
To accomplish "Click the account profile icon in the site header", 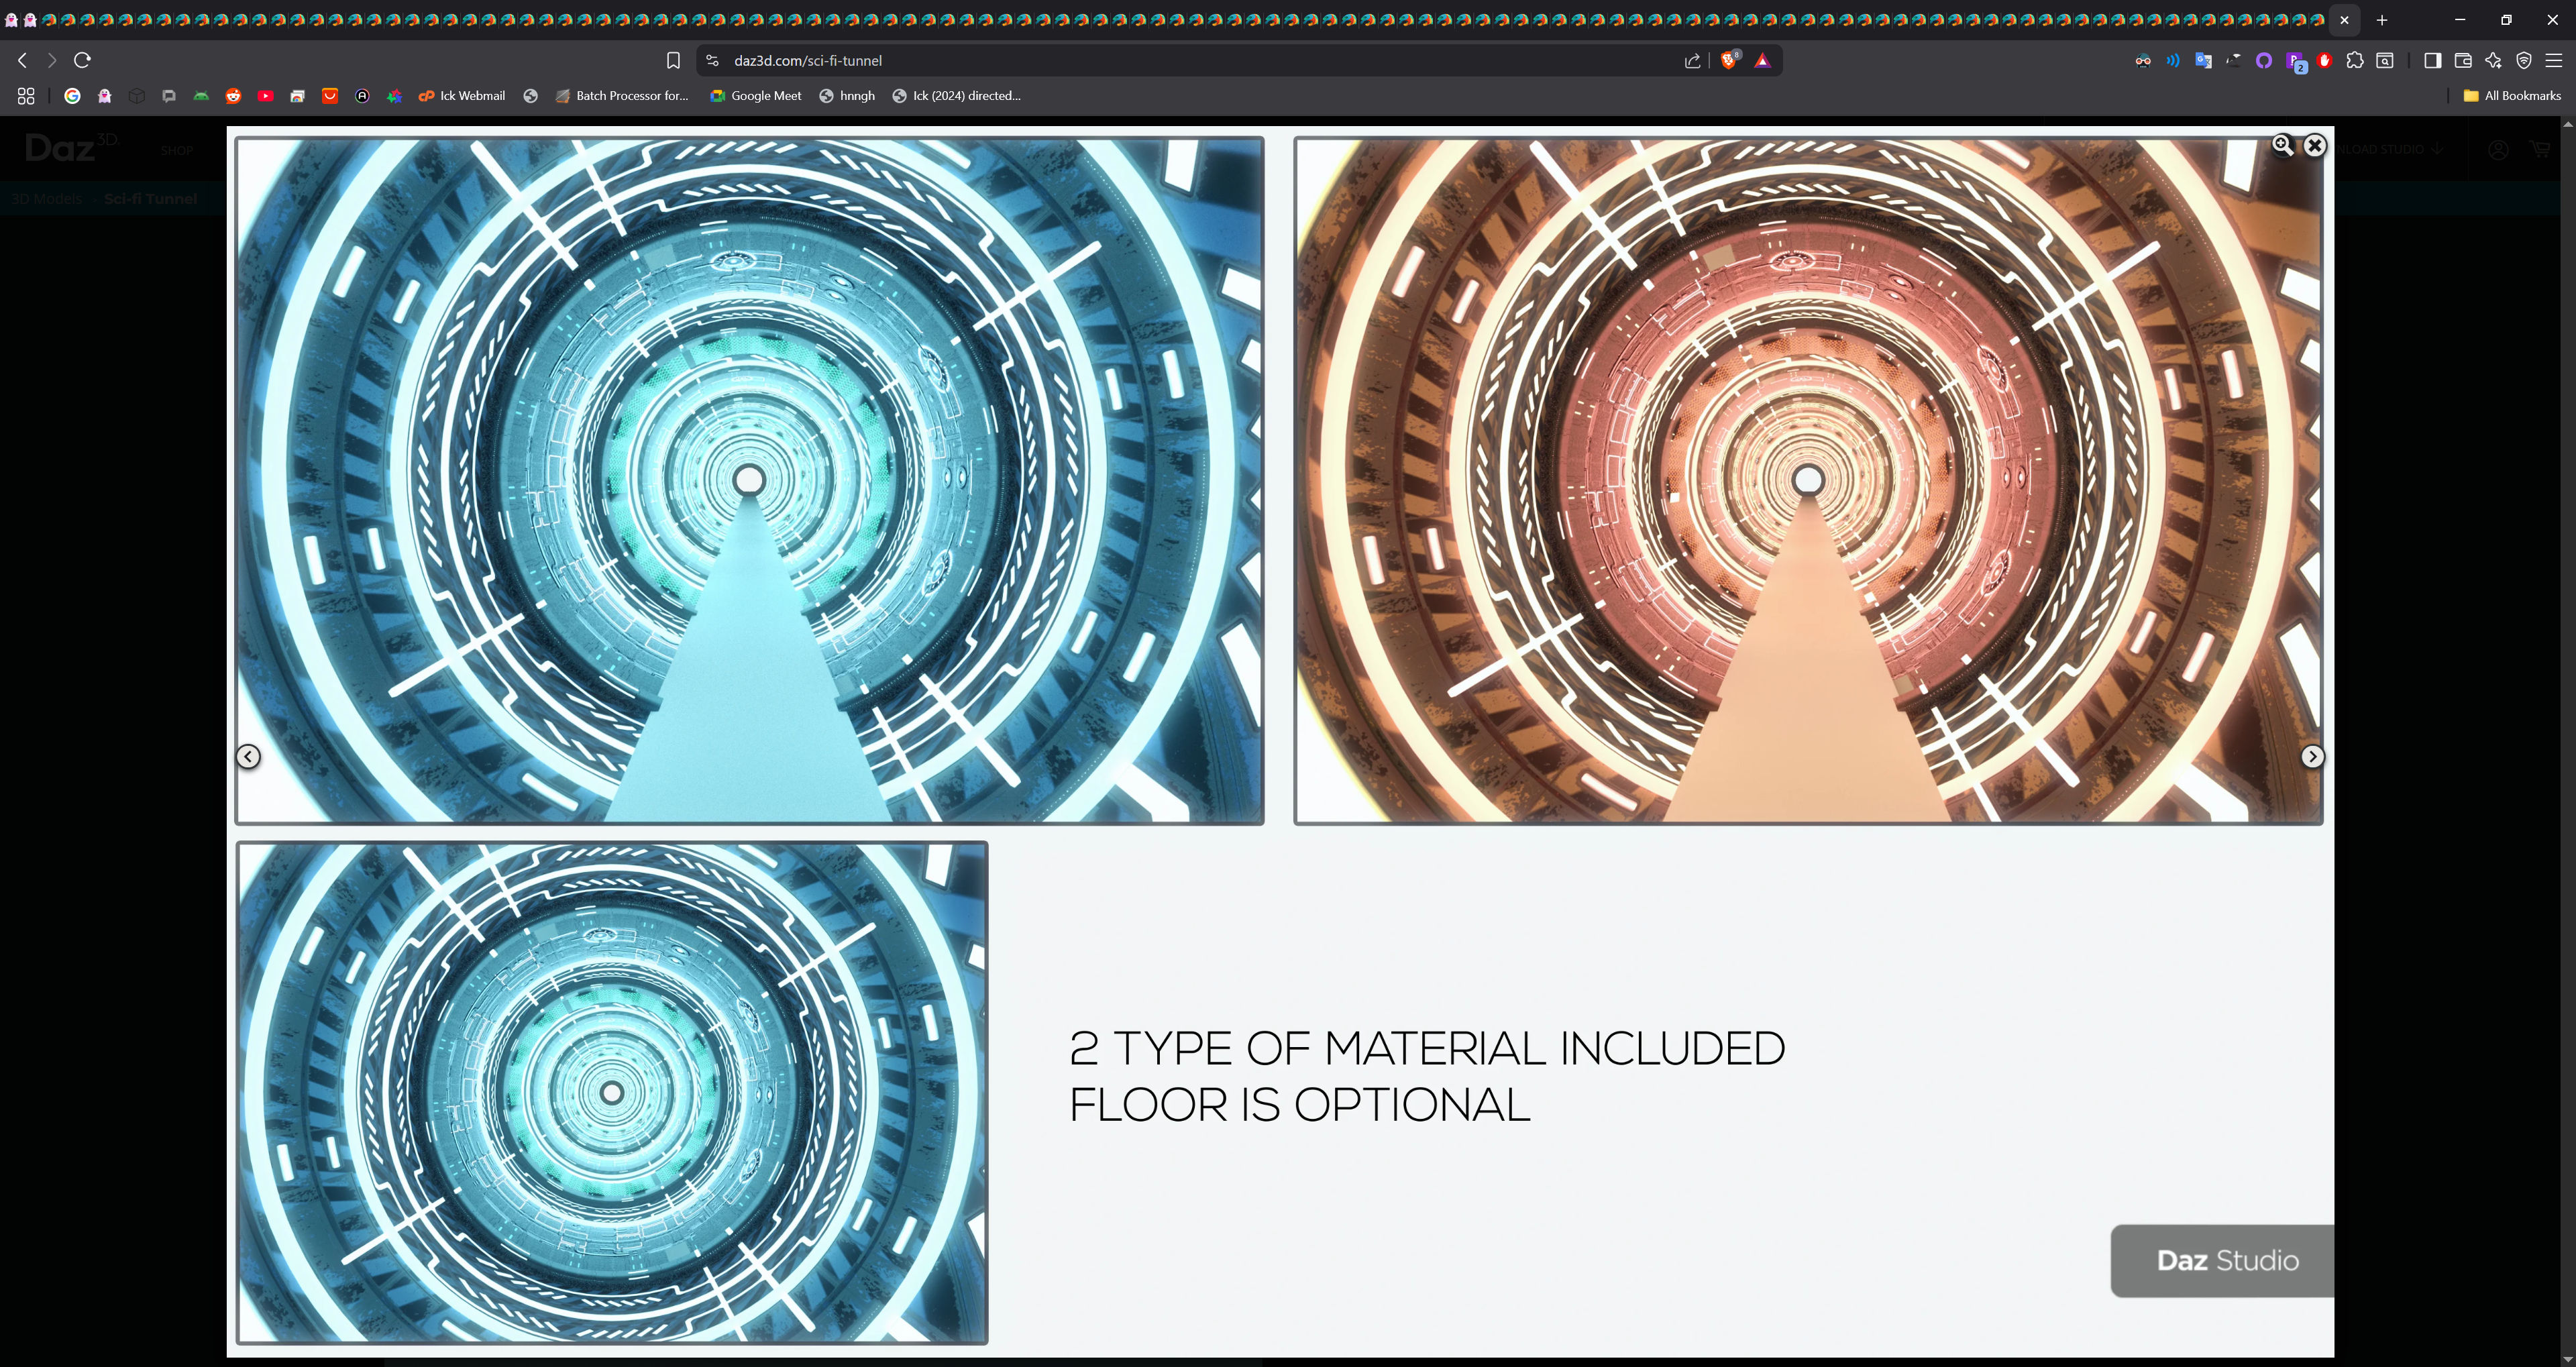I will [2498, 150].
